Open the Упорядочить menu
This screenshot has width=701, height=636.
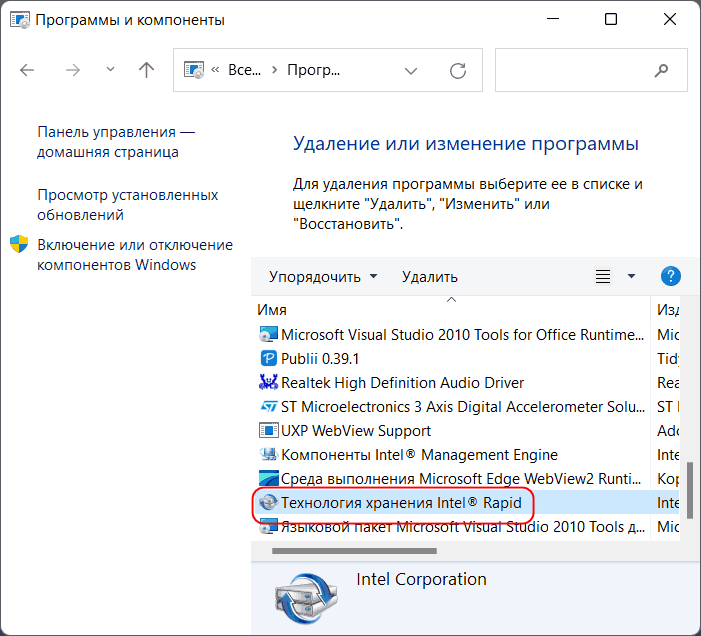[323, 277]
